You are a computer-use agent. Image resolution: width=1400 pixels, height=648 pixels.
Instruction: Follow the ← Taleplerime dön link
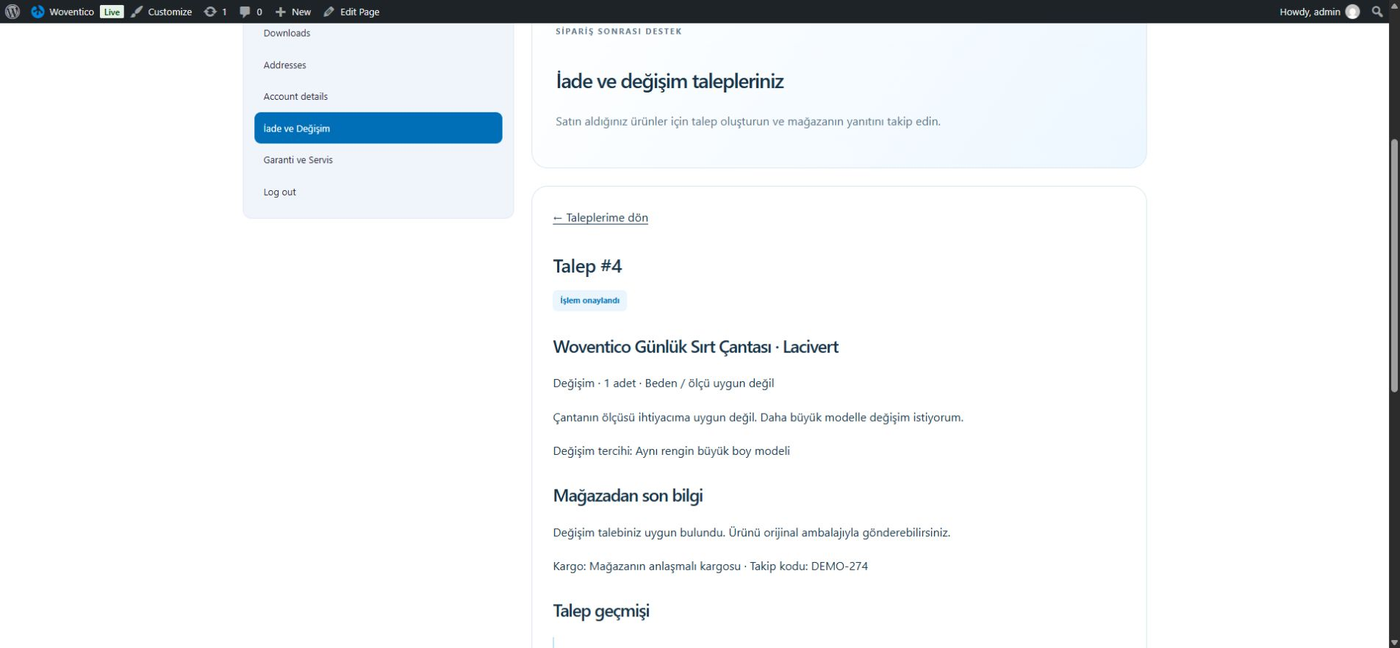point(600,218)
